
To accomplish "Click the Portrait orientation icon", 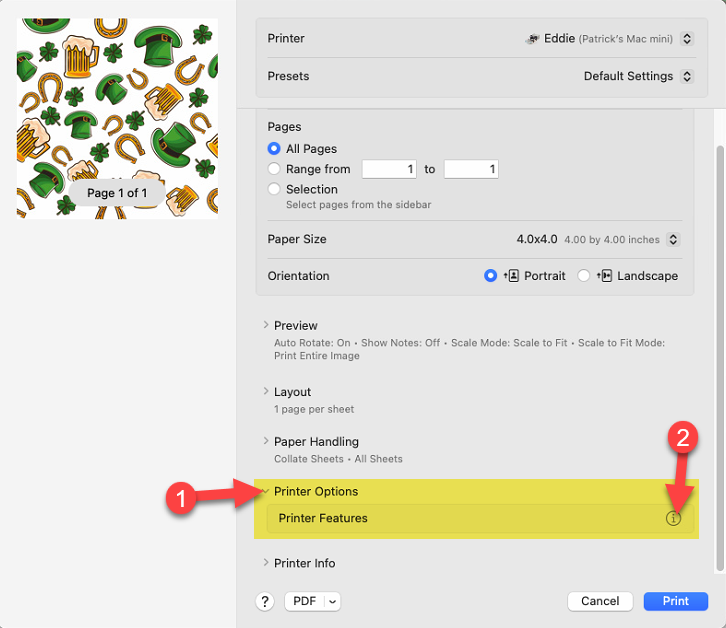I will 511,276.
